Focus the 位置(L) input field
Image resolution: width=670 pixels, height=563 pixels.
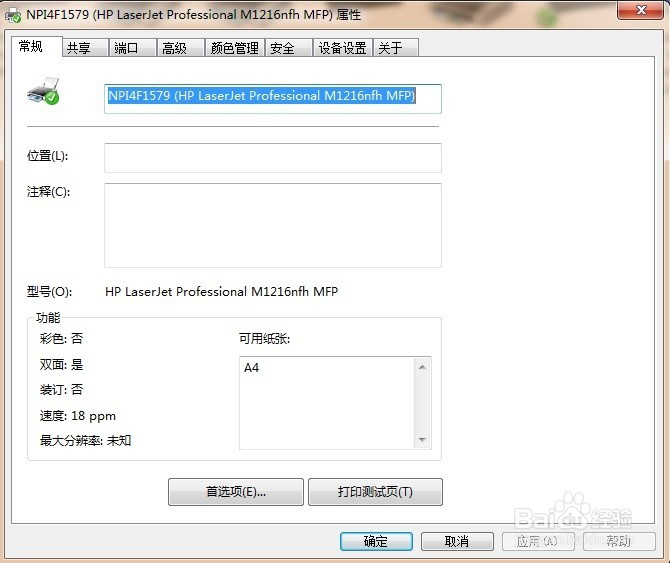coord(273,158)
